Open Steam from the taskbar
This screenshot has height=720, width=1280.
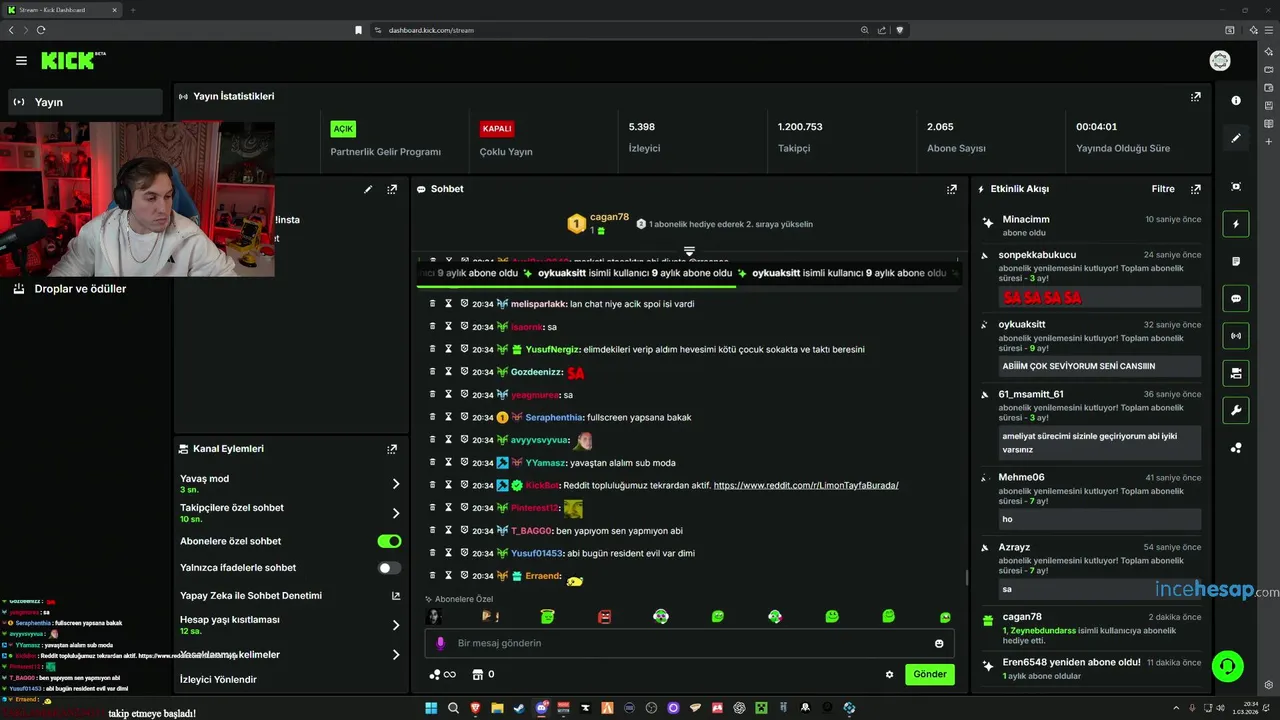[519, 708]
